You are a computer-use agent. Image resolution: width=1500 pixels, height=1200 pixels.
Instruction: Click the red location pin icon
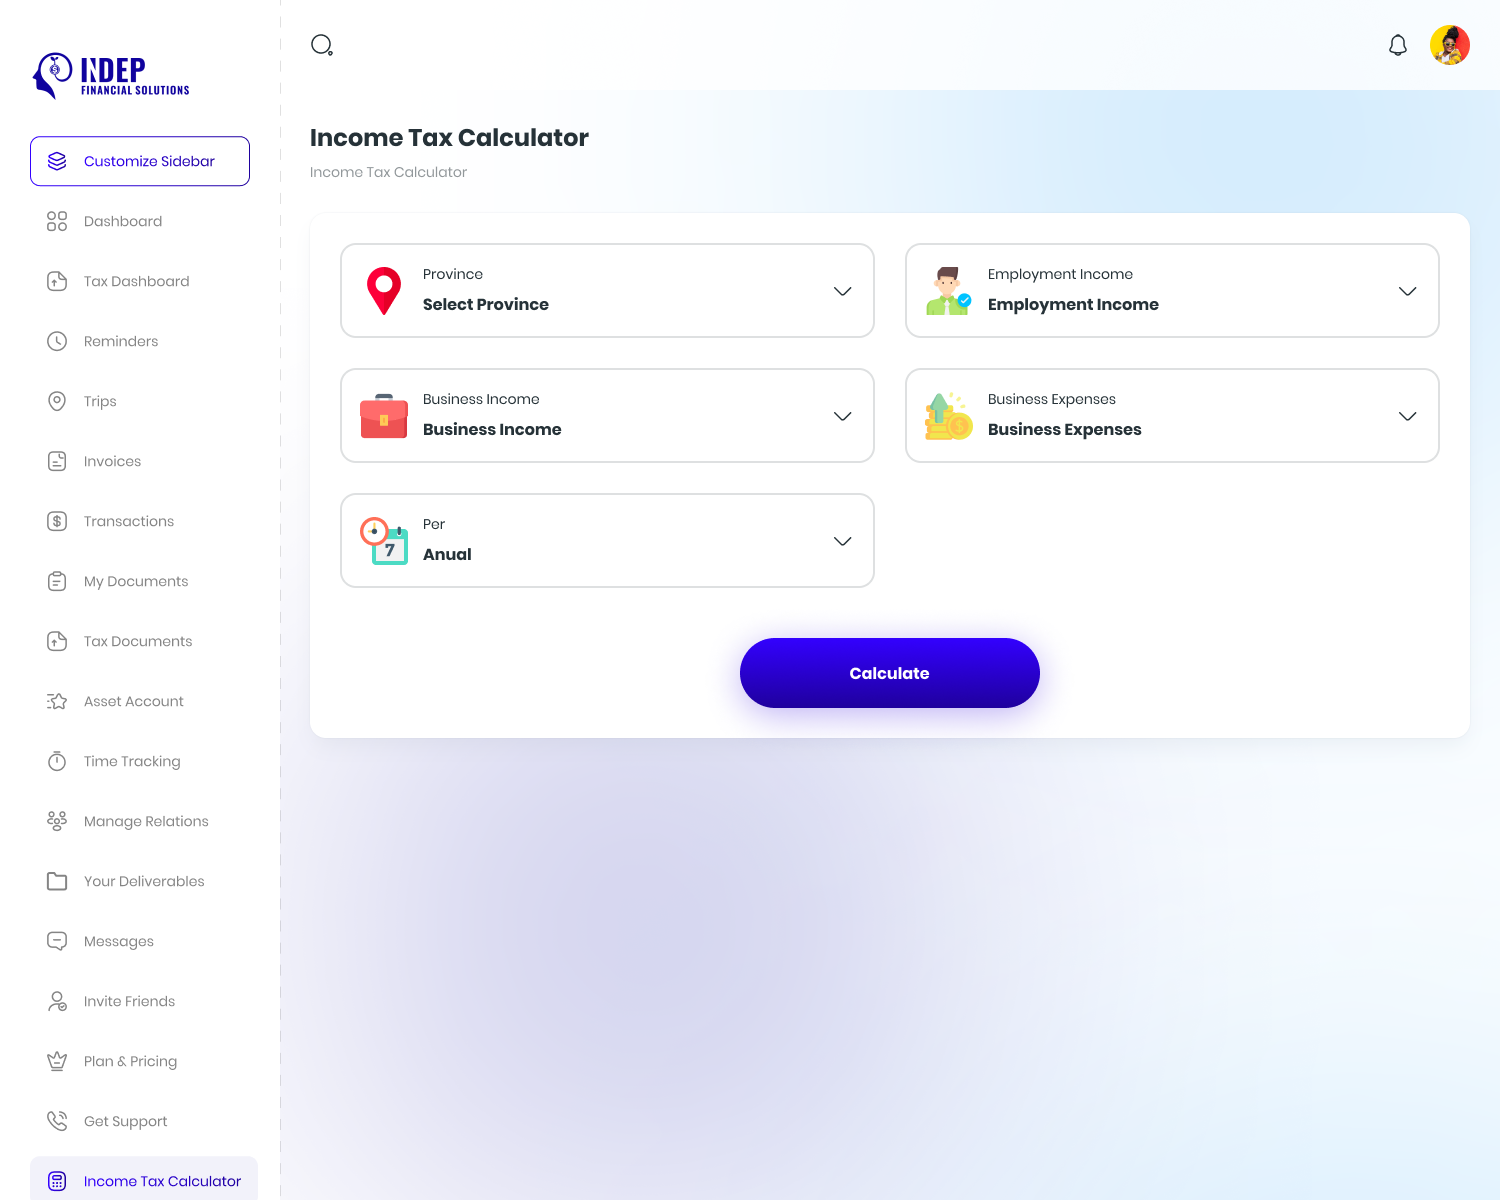coord(384,291)
